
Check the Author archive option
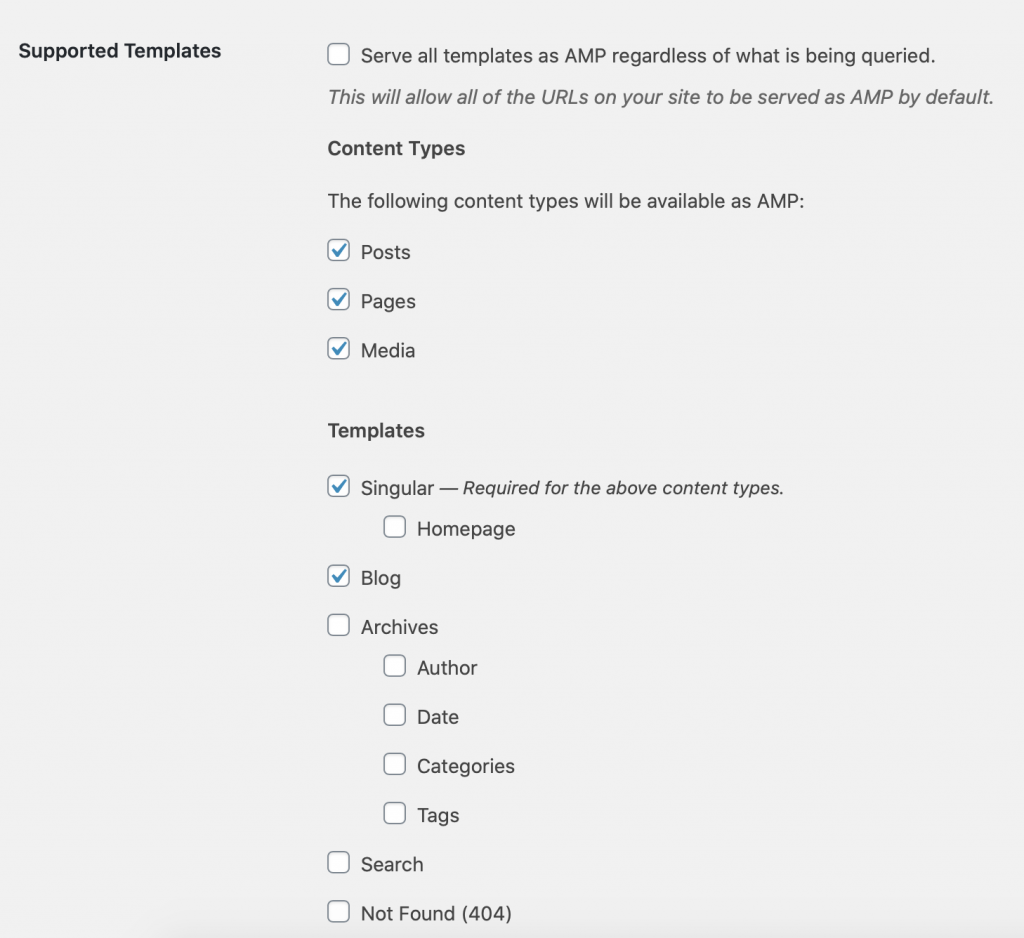(x=395, y=665)
